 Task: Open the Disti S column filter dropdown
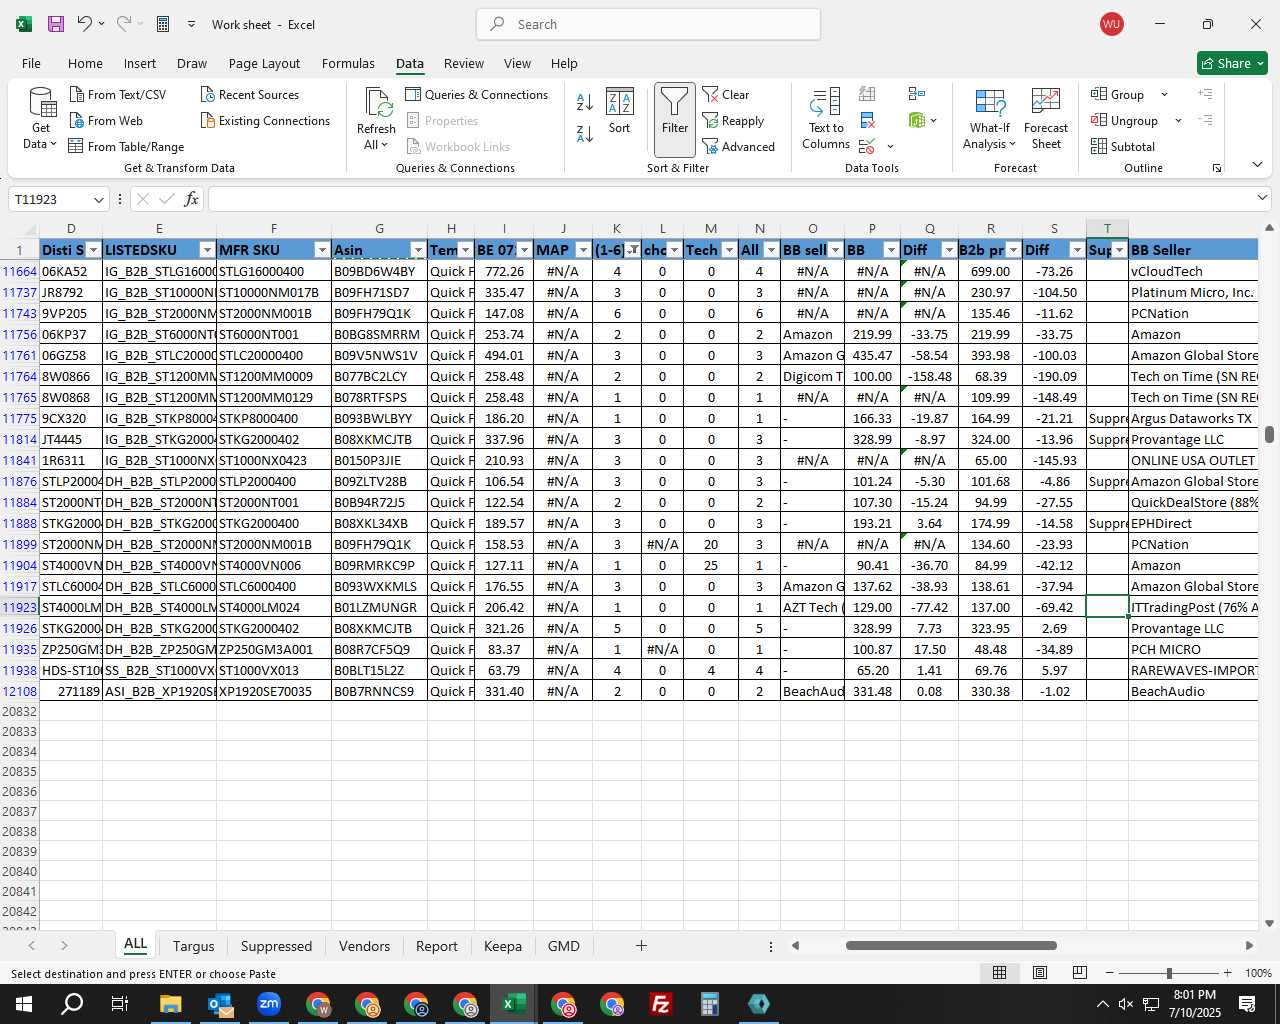click(94, 250)
